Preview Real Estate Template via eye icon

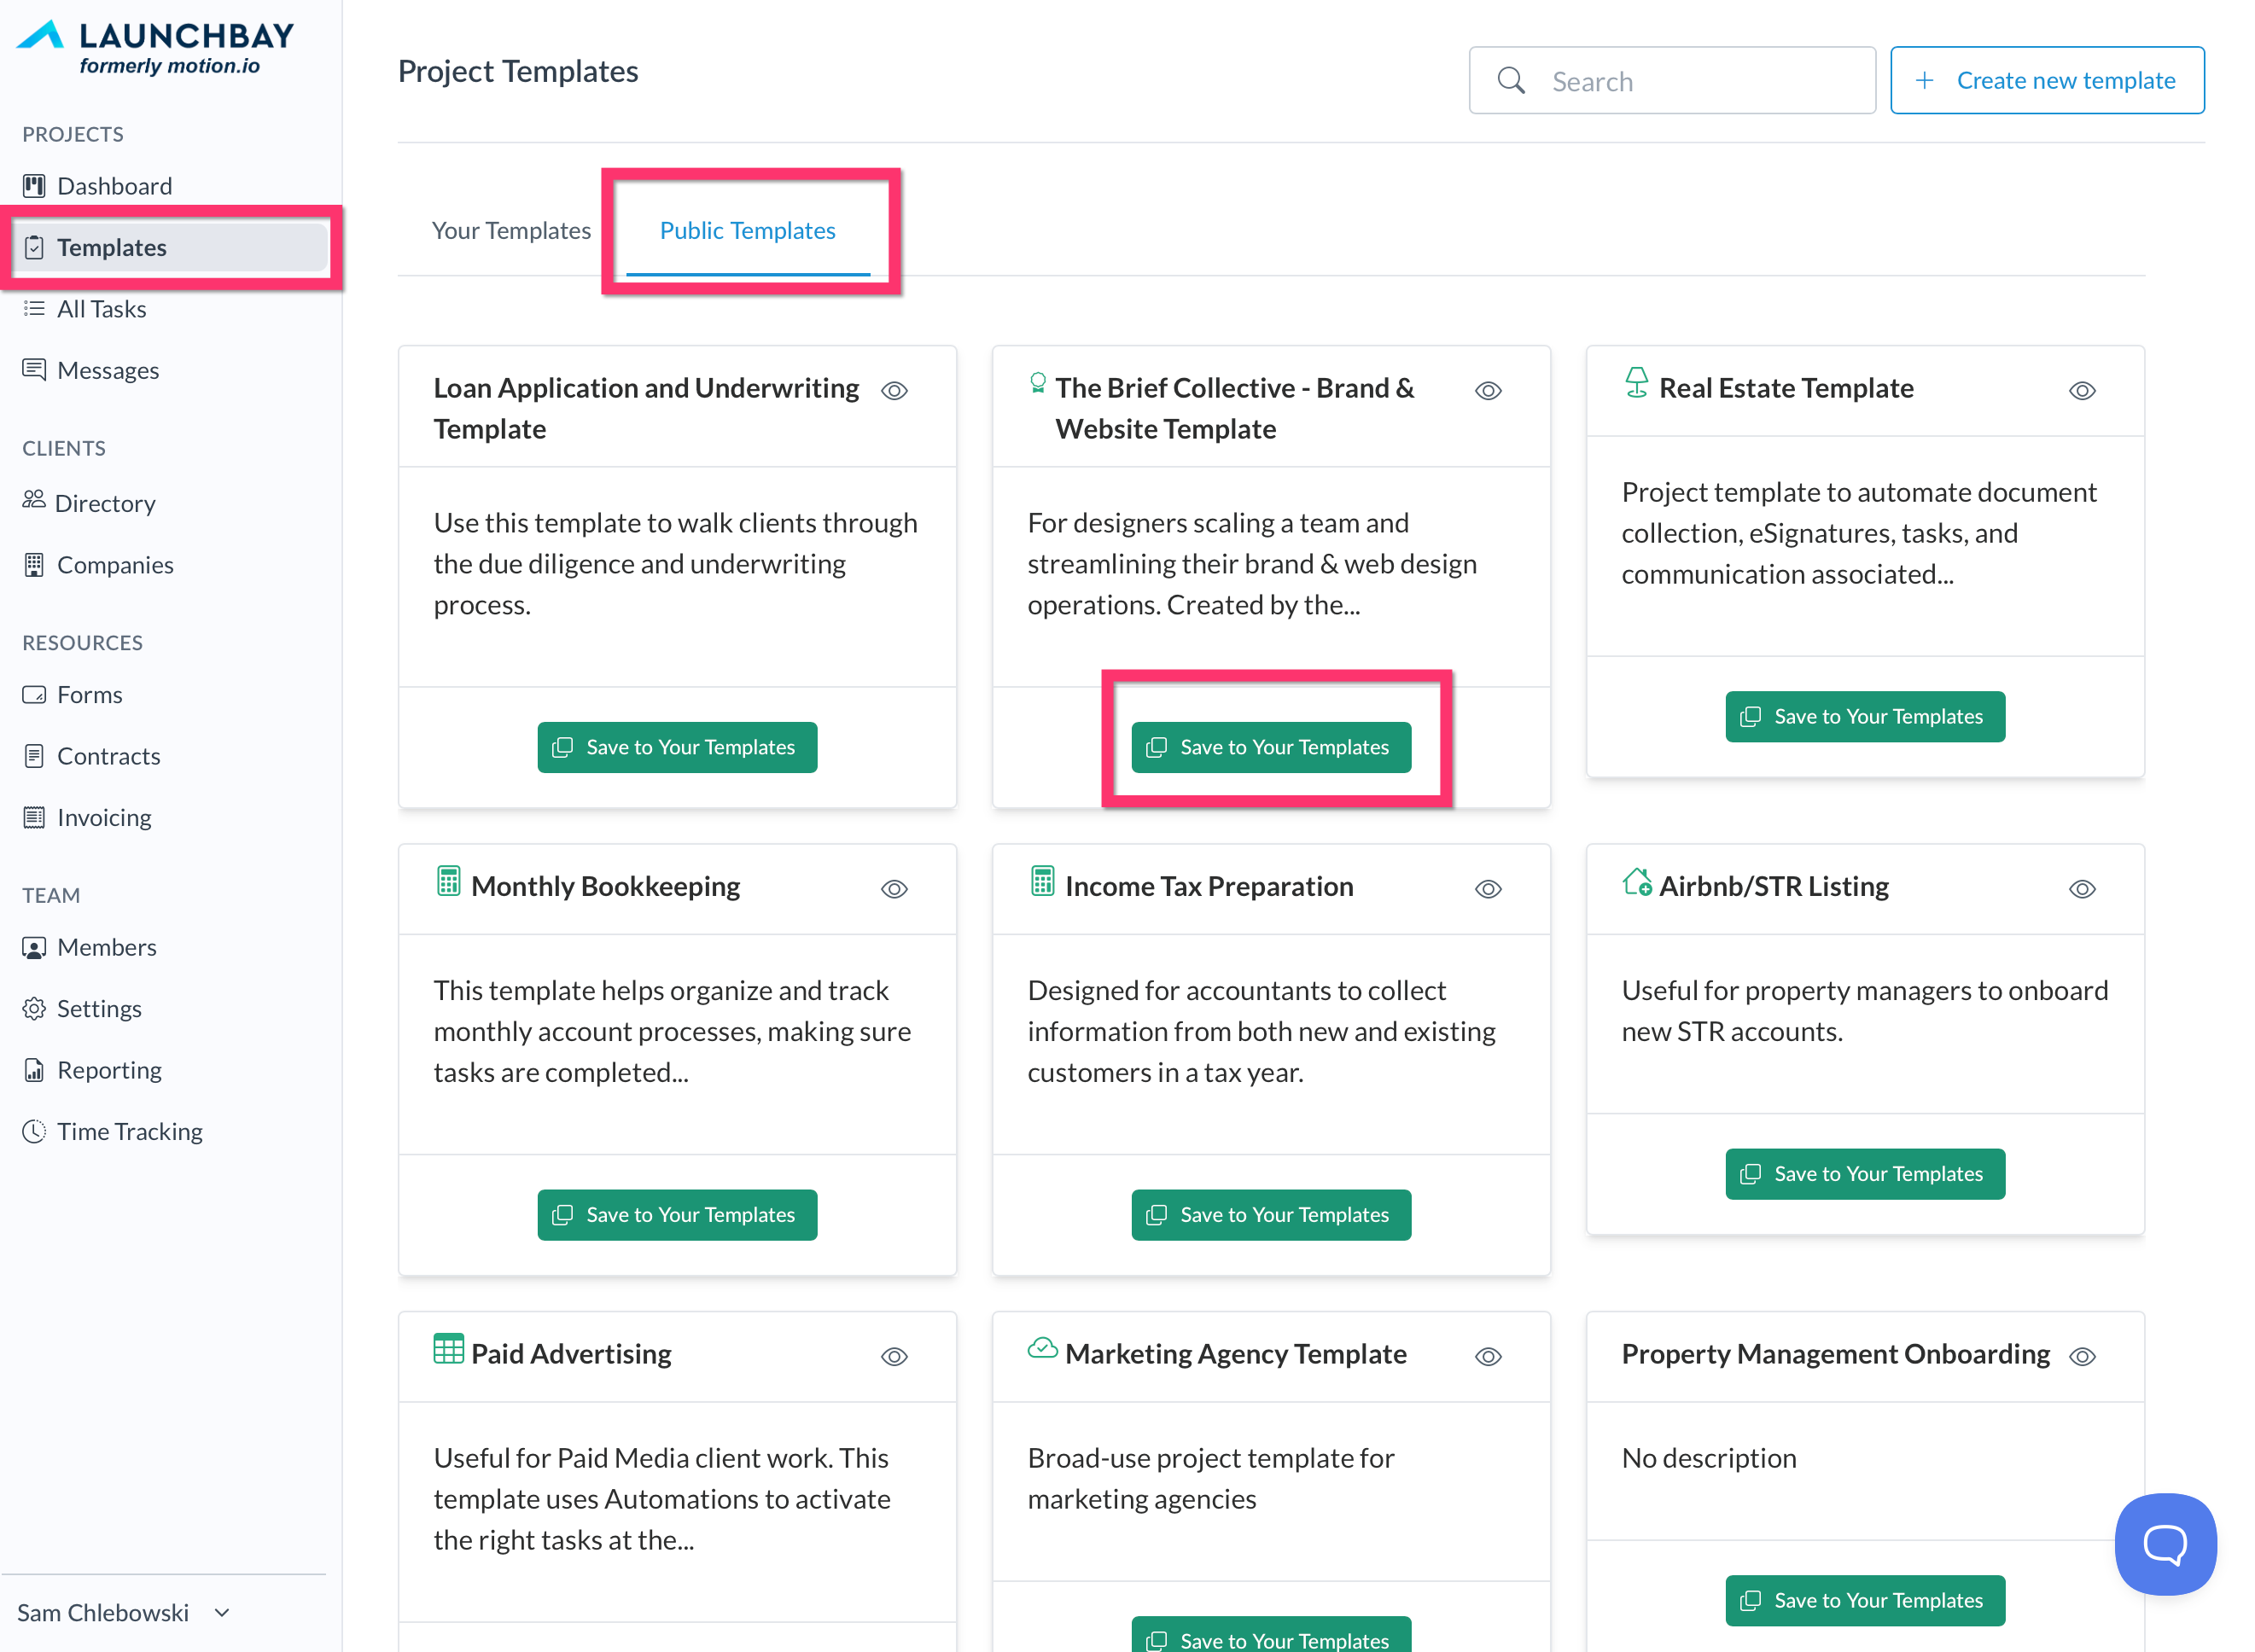(x=2082, y=391)
